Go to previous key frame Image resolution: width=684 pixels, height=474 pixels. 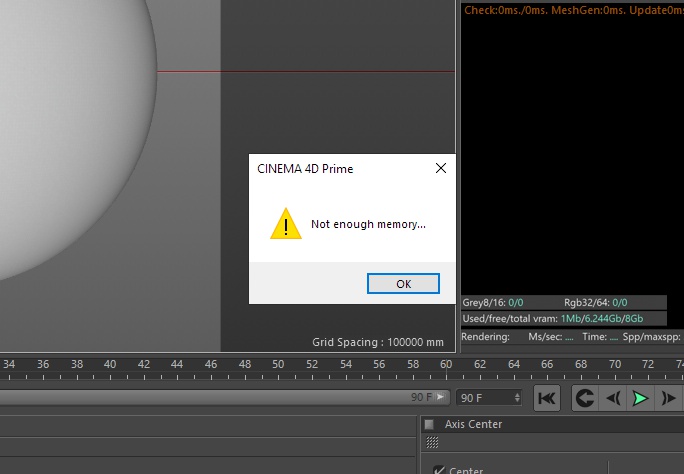[x=585, y=398]
